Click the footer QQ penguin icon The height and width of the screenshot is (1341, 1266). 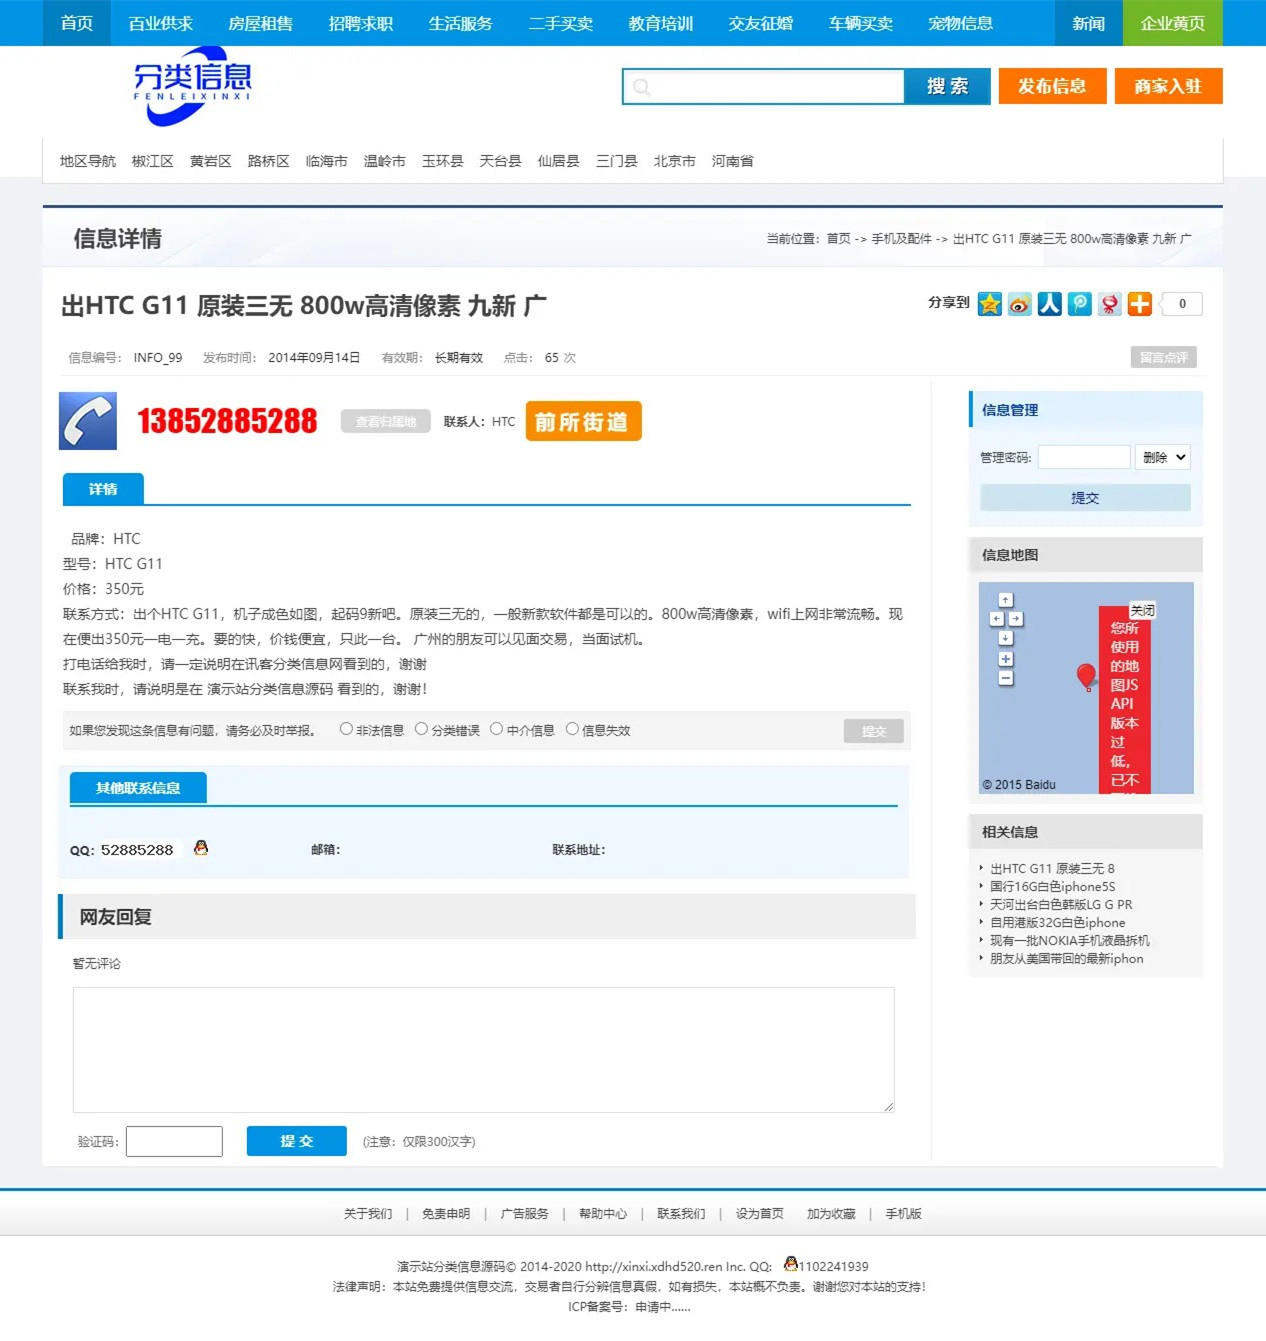790,1264
